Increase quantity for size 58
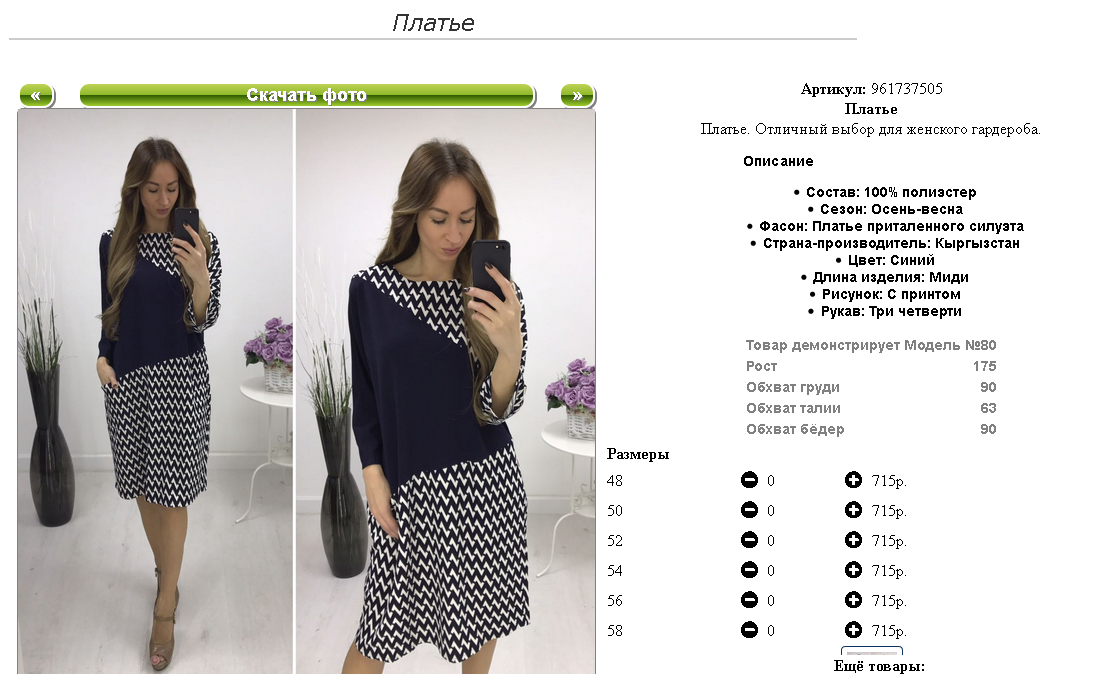 (x=853, y=629)
